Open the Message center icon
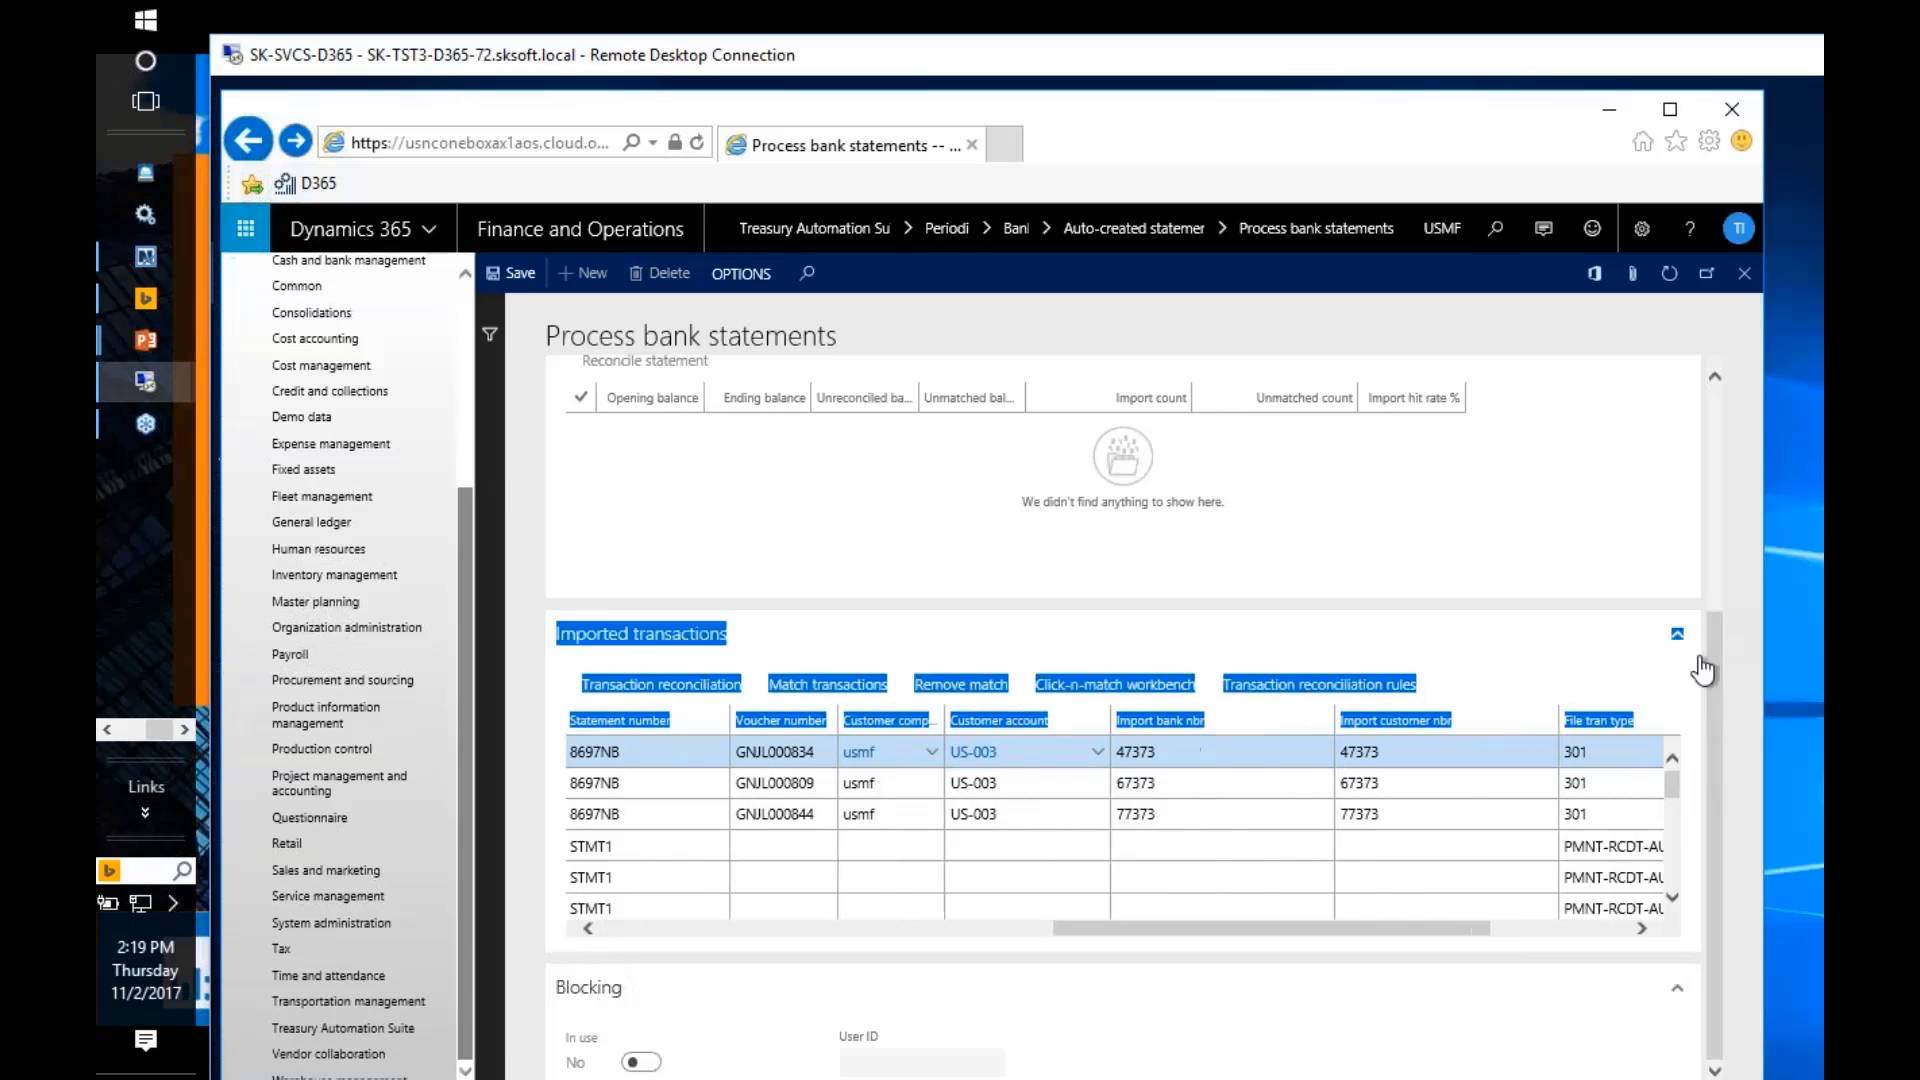Screen dimensions: 1920x1080 tap(1543, 228)
